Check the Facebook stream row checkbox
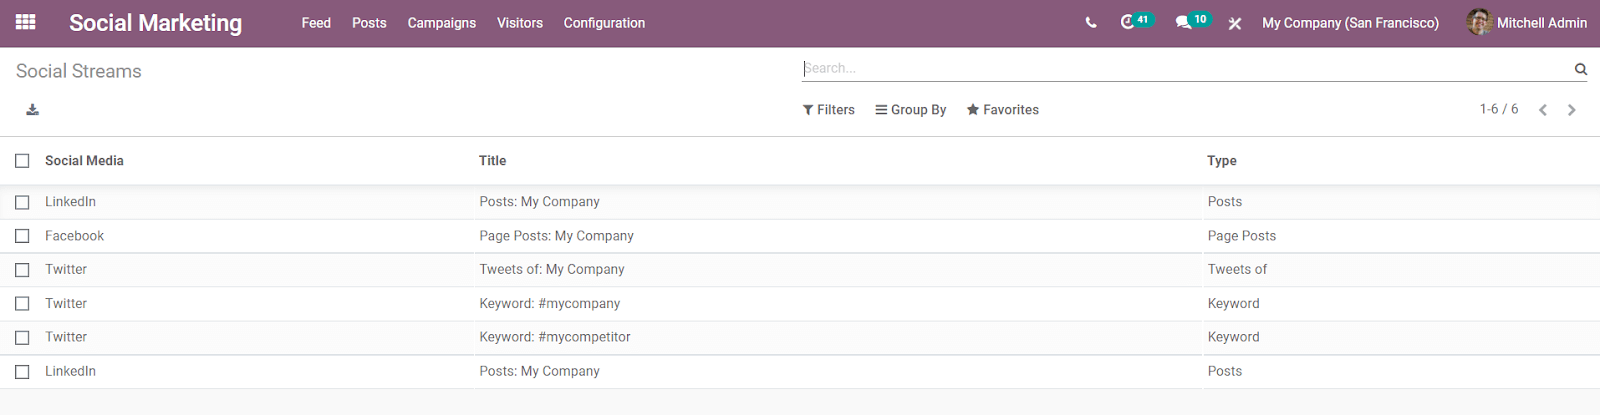The width and height of the screenshot is (1600, 415). [x=22, y=236]
